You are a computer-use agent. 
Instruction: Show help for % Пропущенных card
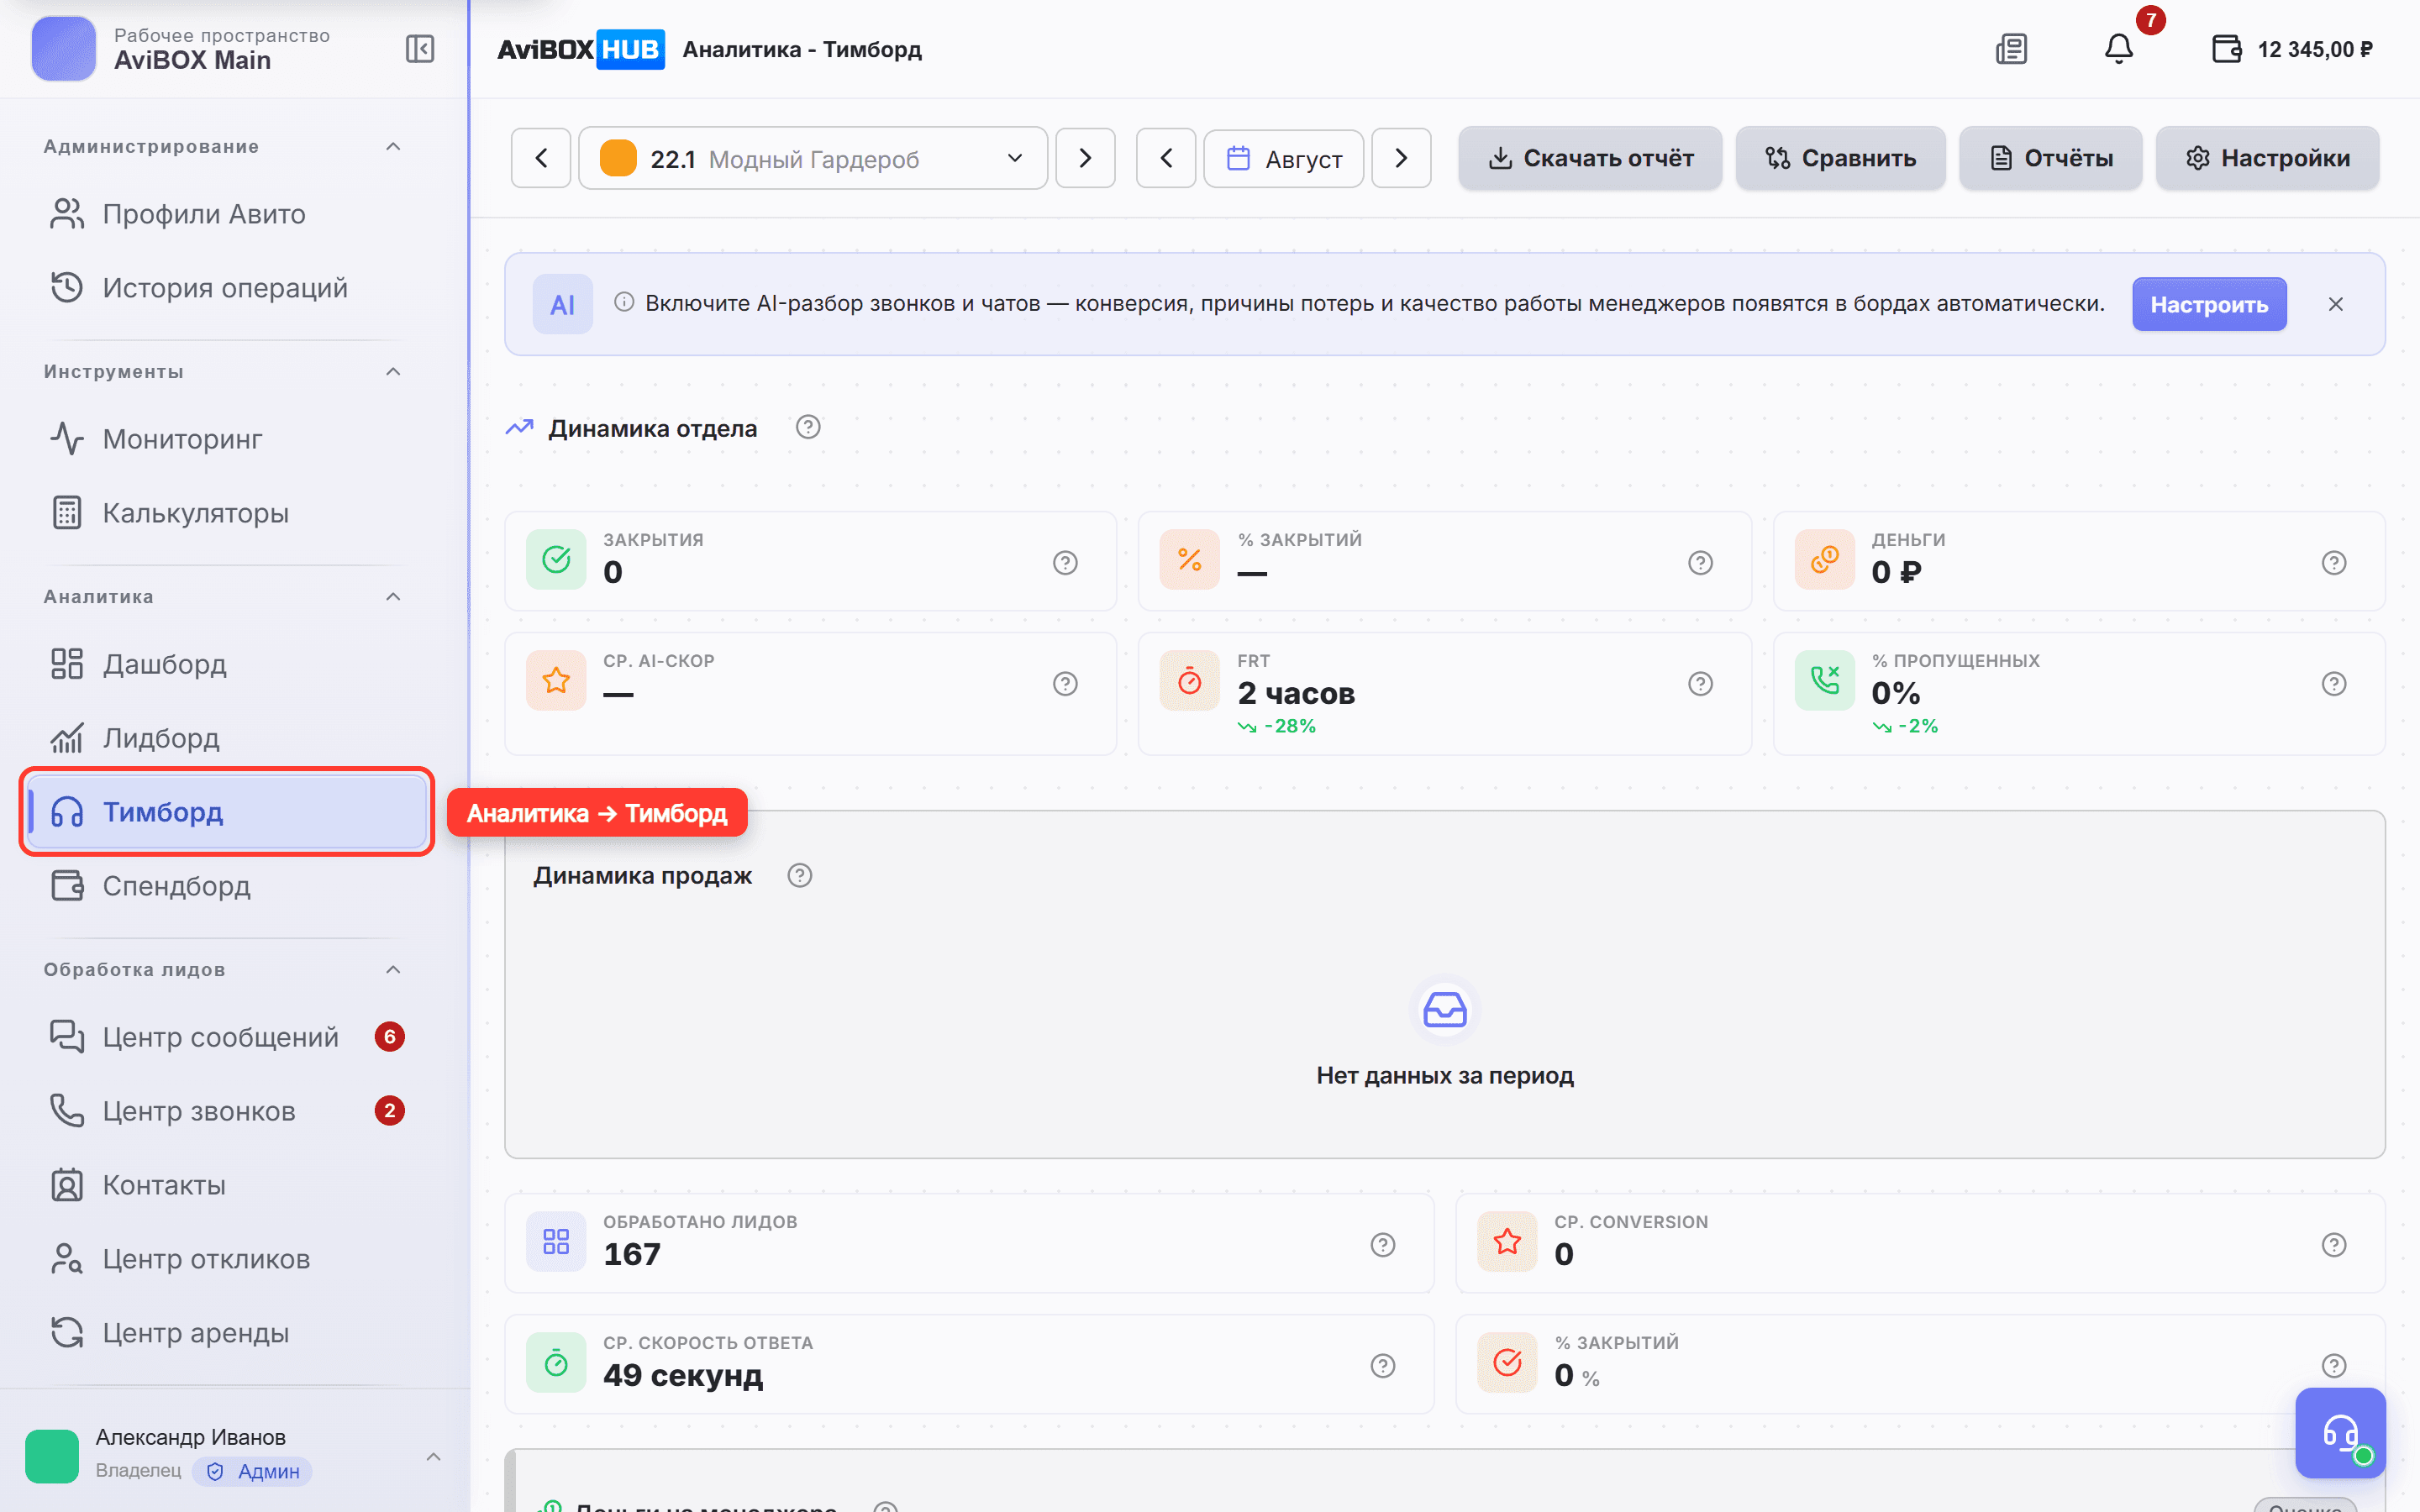click(x=2334, y=684)
